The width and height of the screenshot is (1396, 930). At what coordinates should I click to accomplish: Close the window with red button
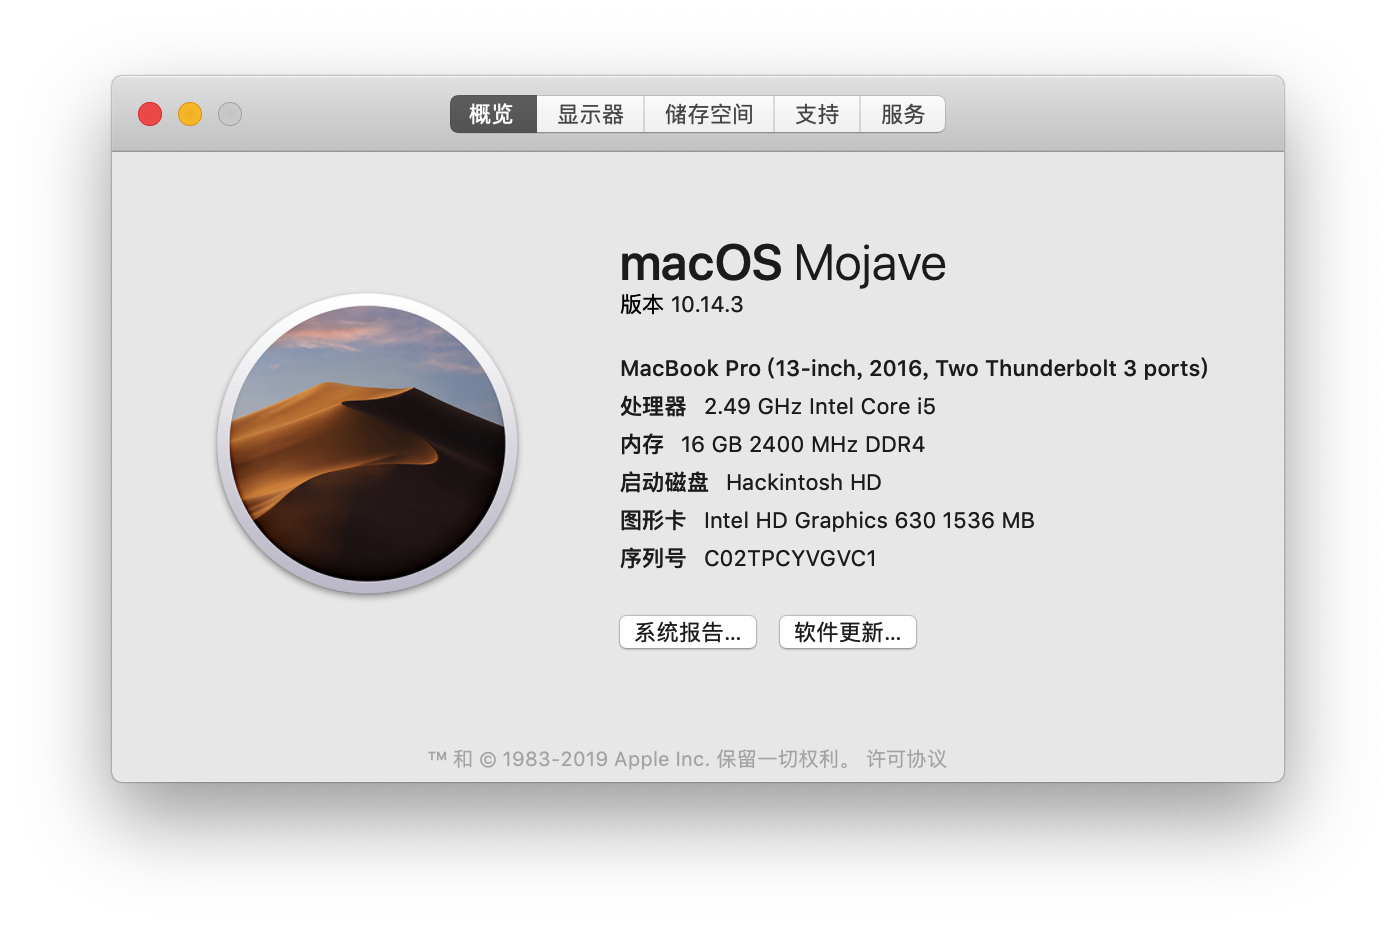(x=150, y=114)
